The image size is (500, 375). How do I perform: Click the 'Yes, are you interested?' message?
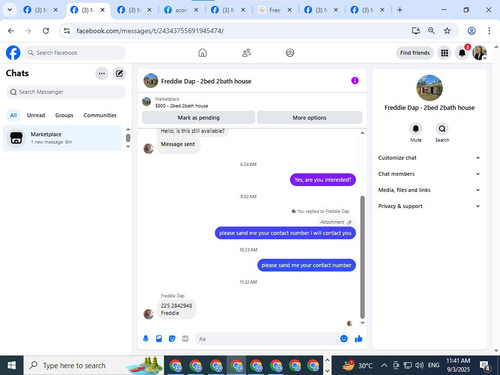pyautogui.click(x=323, y=180)
